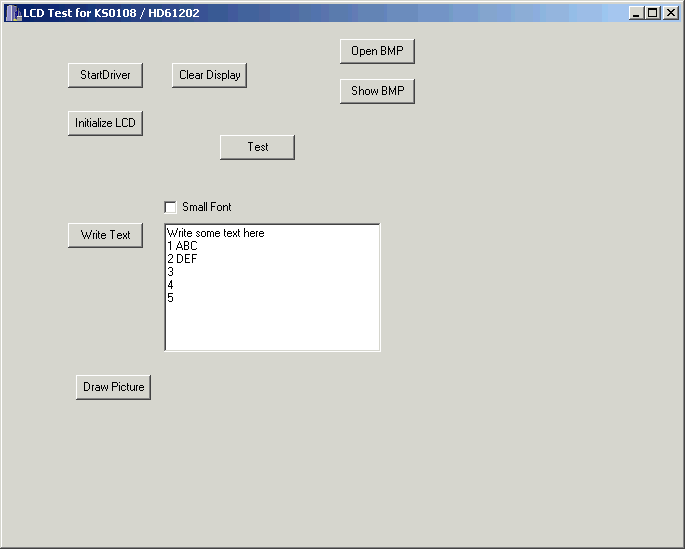This screenshot has height=549, width=685.
Task: Run the Test button
Action: [x=257, y=147]
